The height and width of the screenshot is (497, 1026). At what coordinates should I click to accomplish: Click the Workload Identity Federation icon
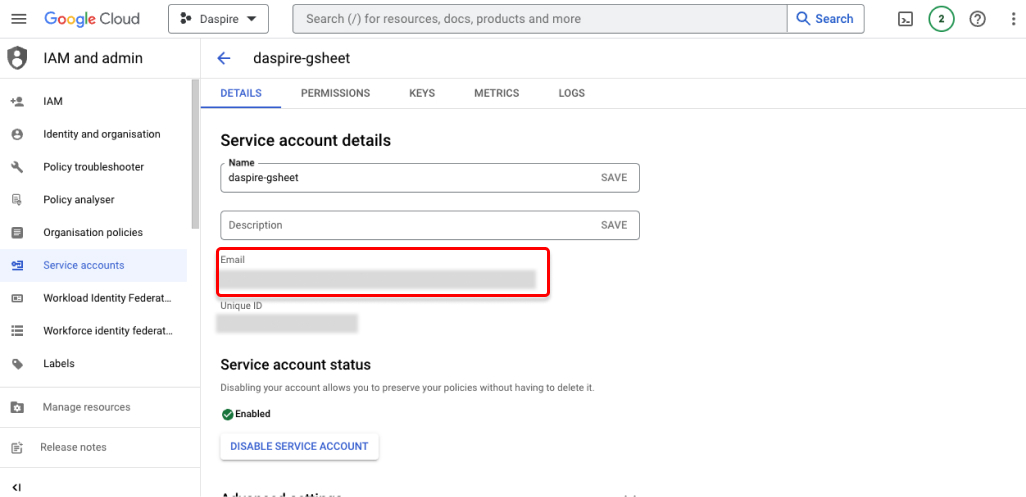pyautogui.click(x=18, y=298)
